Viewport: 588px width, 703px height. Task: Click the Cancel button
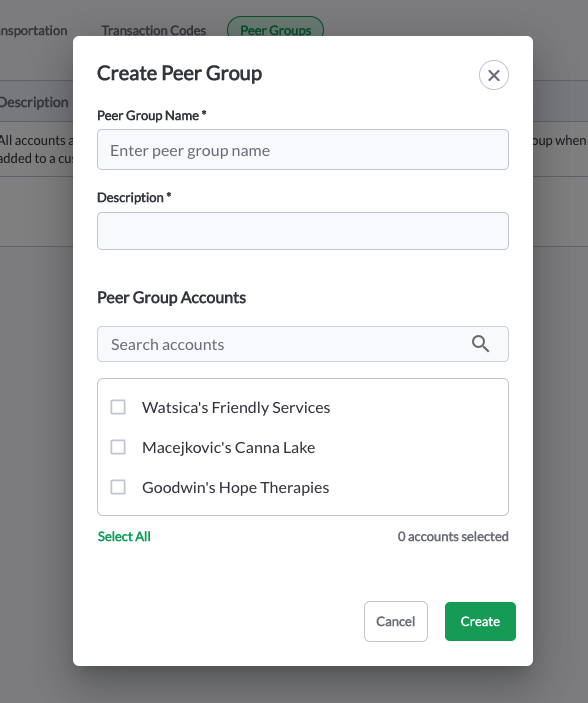pyautogui.click(x=396, y=621)
